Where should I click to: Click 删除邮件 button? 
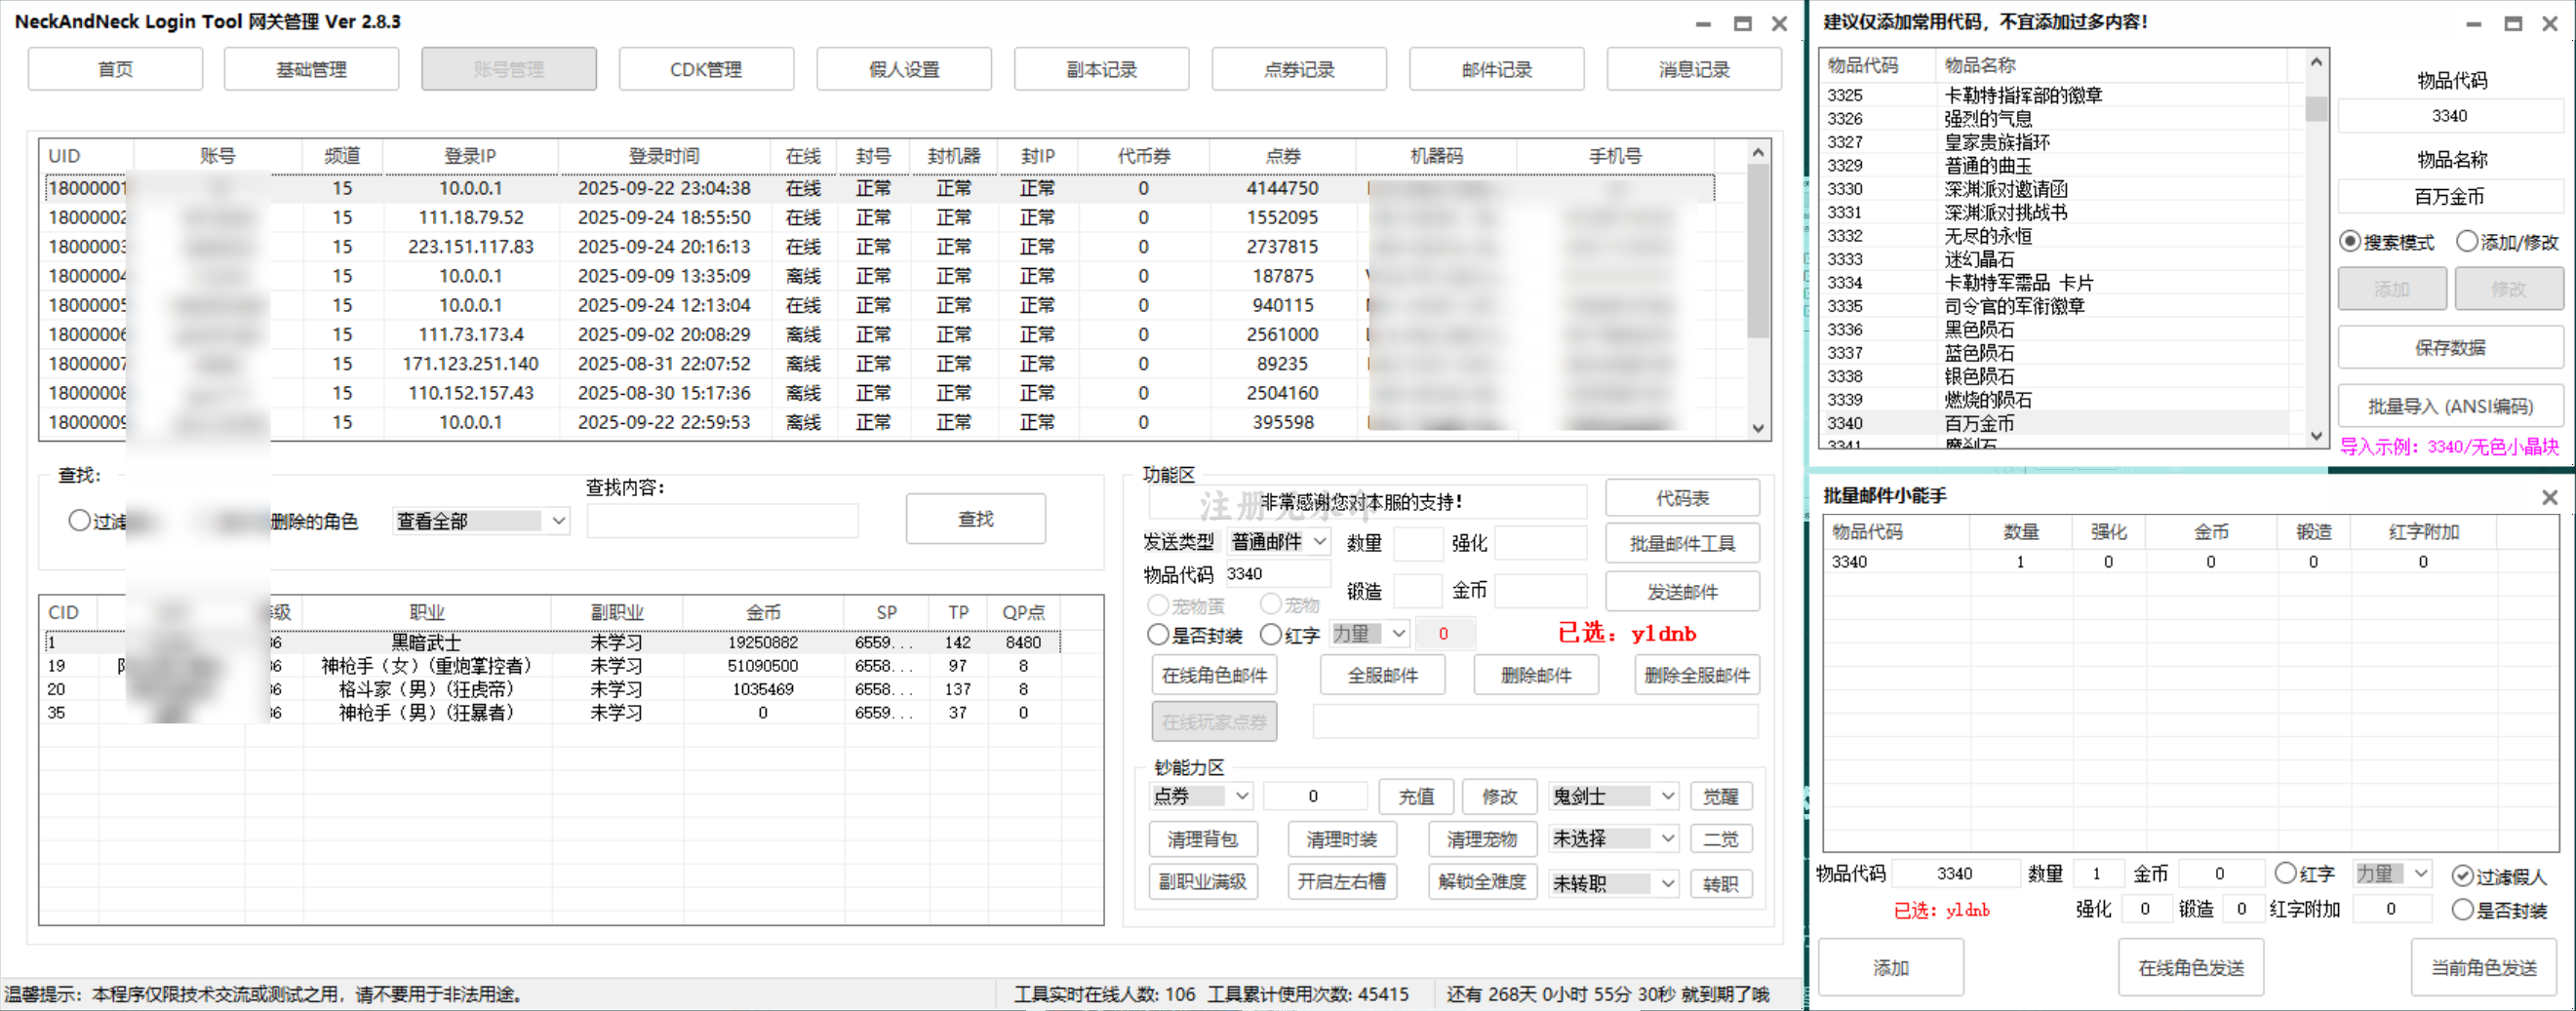(x=1536, y=676)
